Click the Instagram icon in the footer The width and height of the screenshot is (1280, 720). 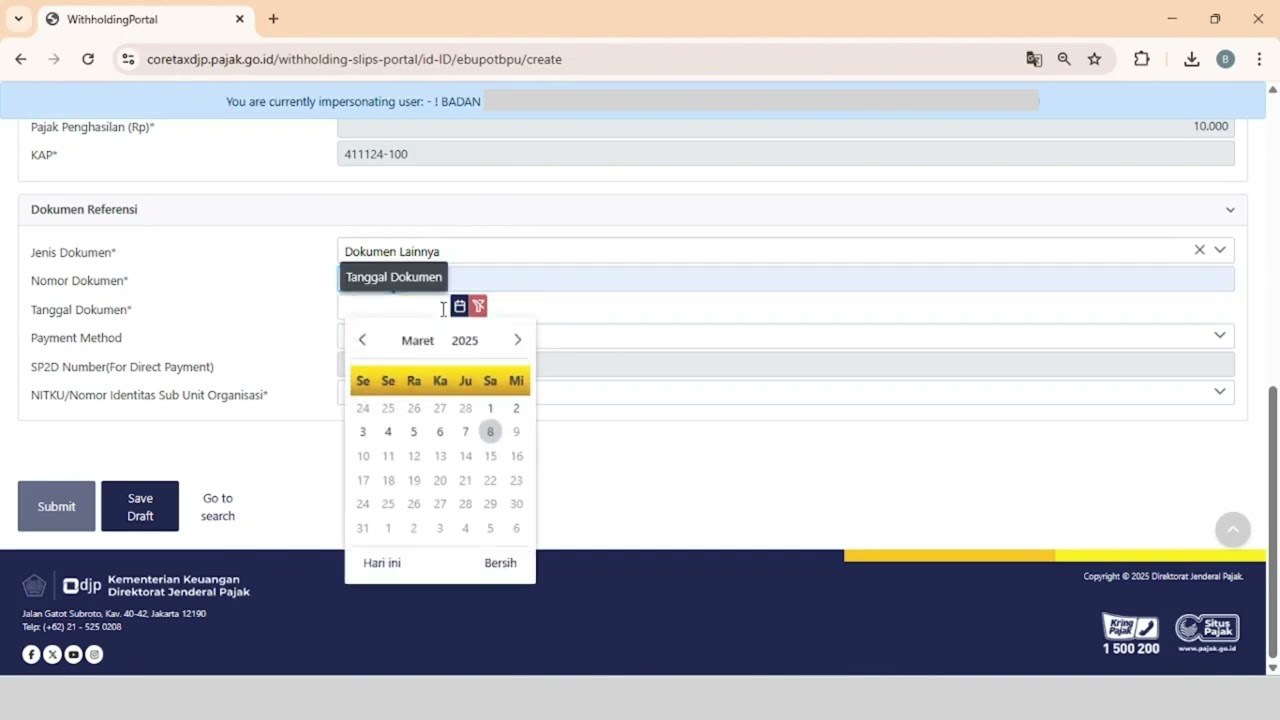coord(94,655)
